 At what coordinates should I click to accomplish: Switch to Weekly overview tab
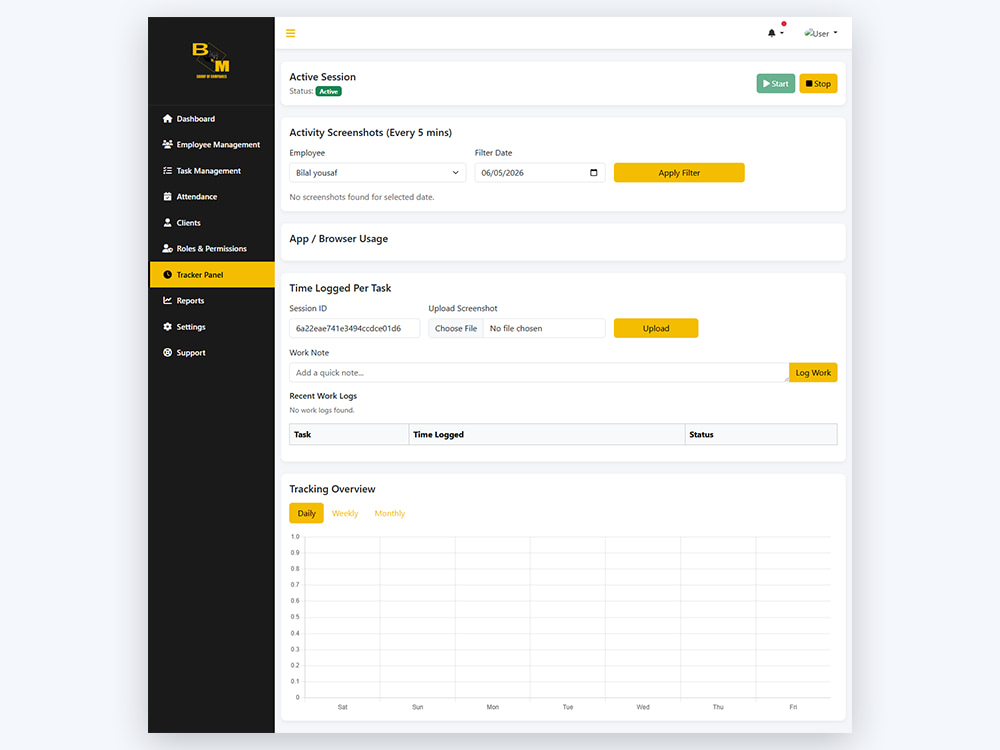pos(345,513)
